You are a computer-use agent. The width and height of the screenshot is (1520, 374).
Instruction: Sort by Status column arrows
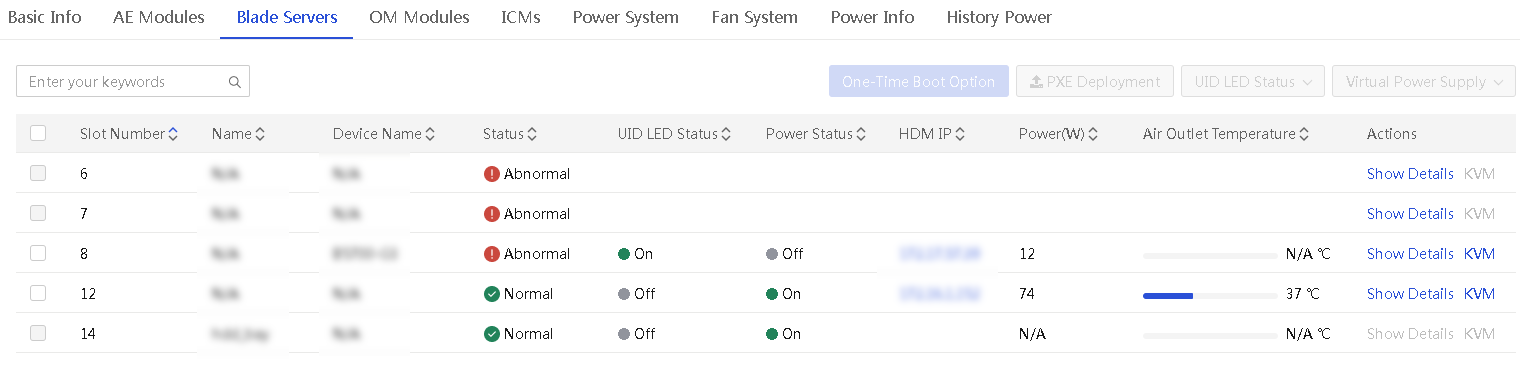click(x=532, y=134)
